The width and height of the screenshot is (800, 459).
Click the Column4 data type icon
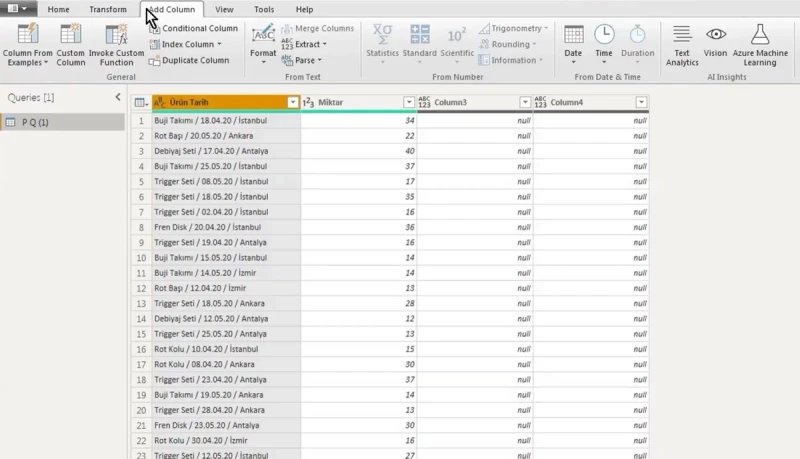tap(540, 103)
